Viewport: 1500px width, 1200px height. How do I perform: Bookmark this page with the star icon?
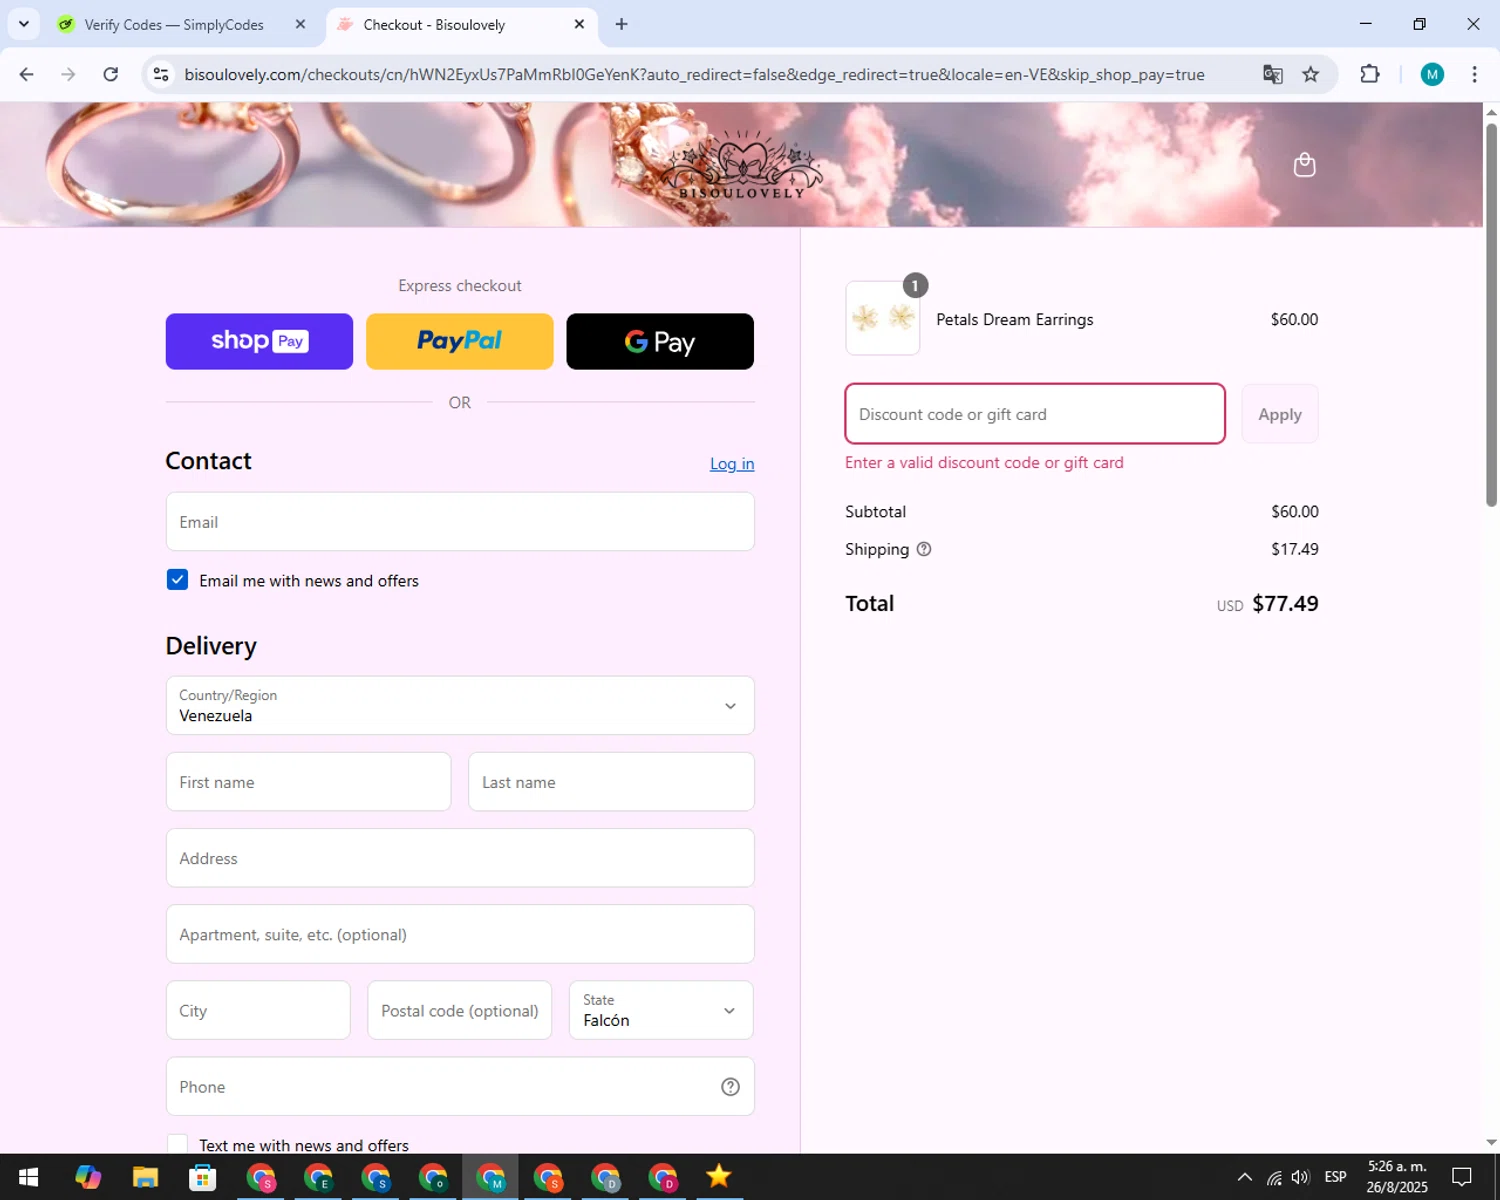coord(1310,74)
